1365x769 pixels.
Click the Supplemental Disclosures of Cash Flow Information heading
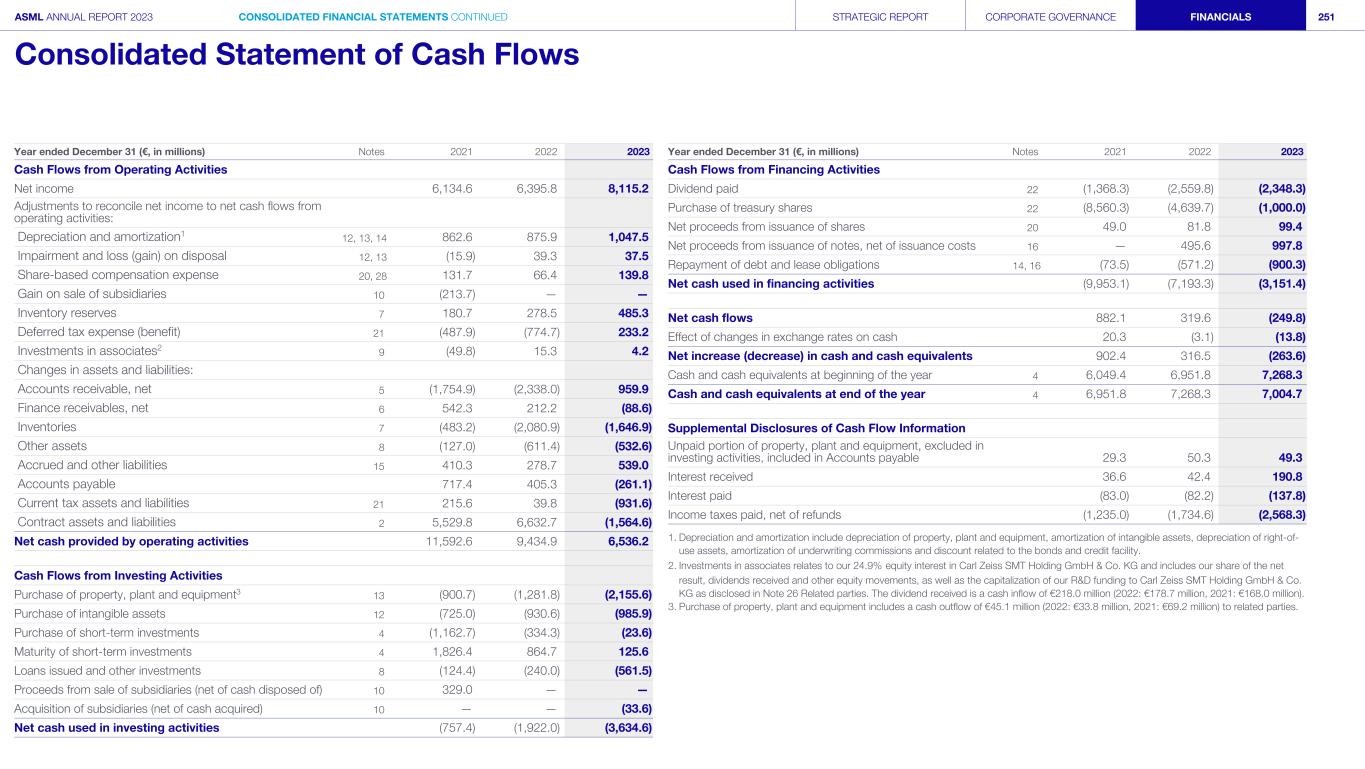(817, 428)
